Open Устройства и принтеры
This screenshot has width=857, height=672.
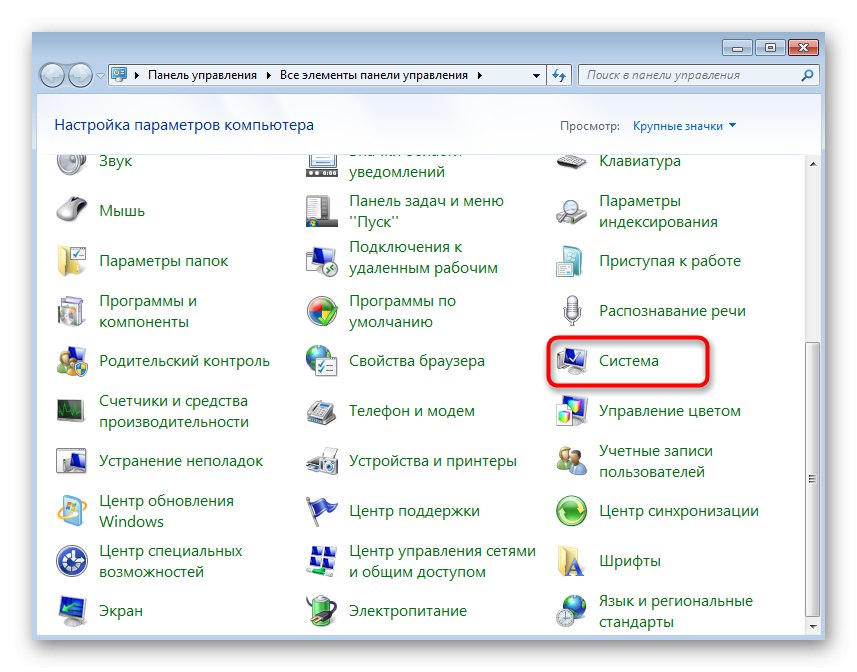tap(434, 461)
